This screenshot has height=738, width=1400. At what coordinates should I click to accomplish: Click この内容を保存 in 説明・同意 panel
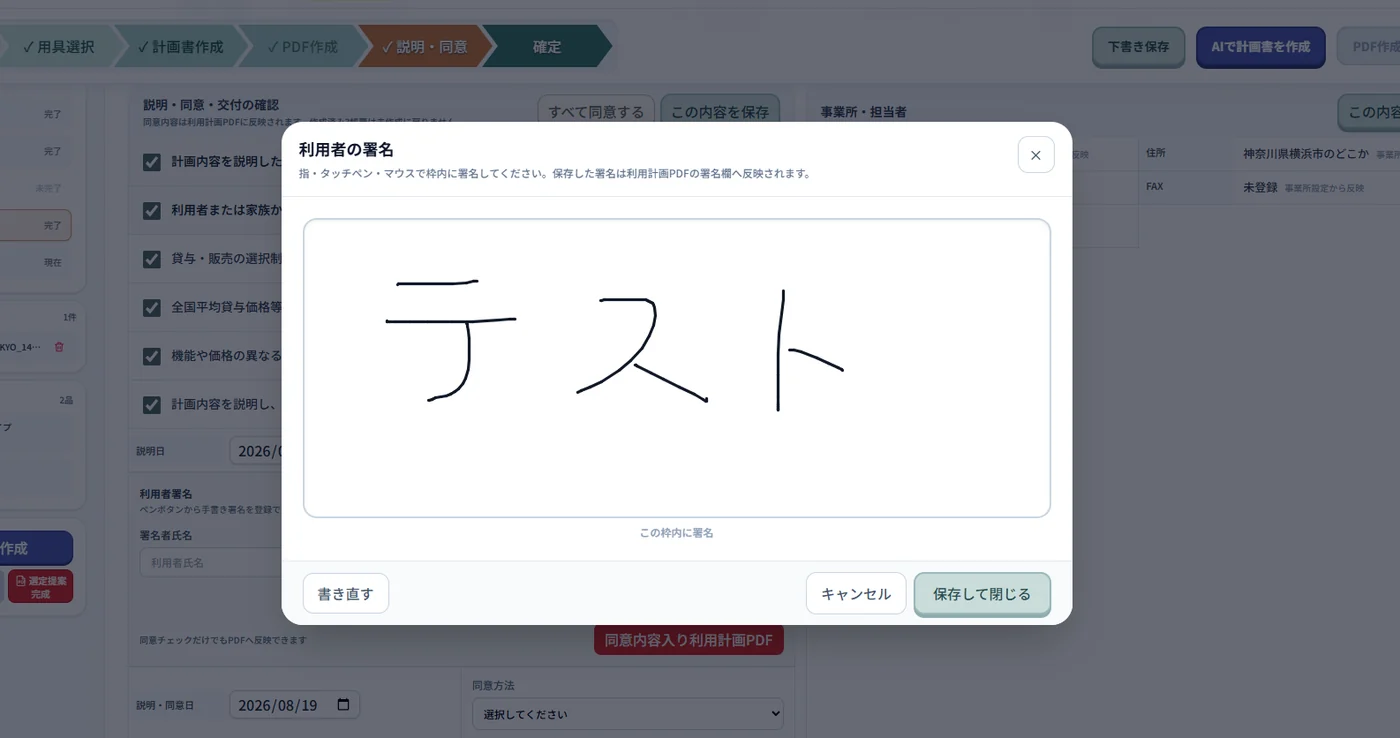(x=720, y=112)
